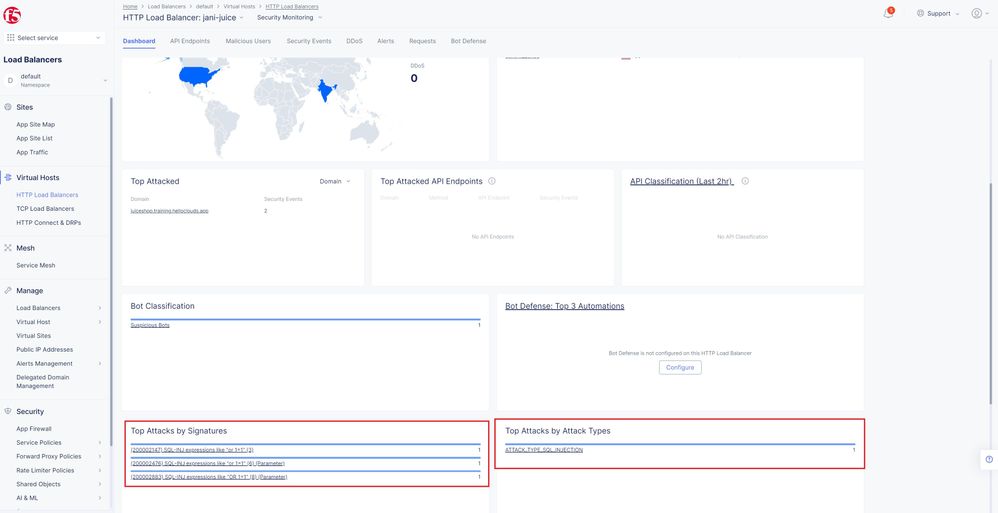
Task: Expand Service Policies in sidebar
Action: click(x=99, y=442)
